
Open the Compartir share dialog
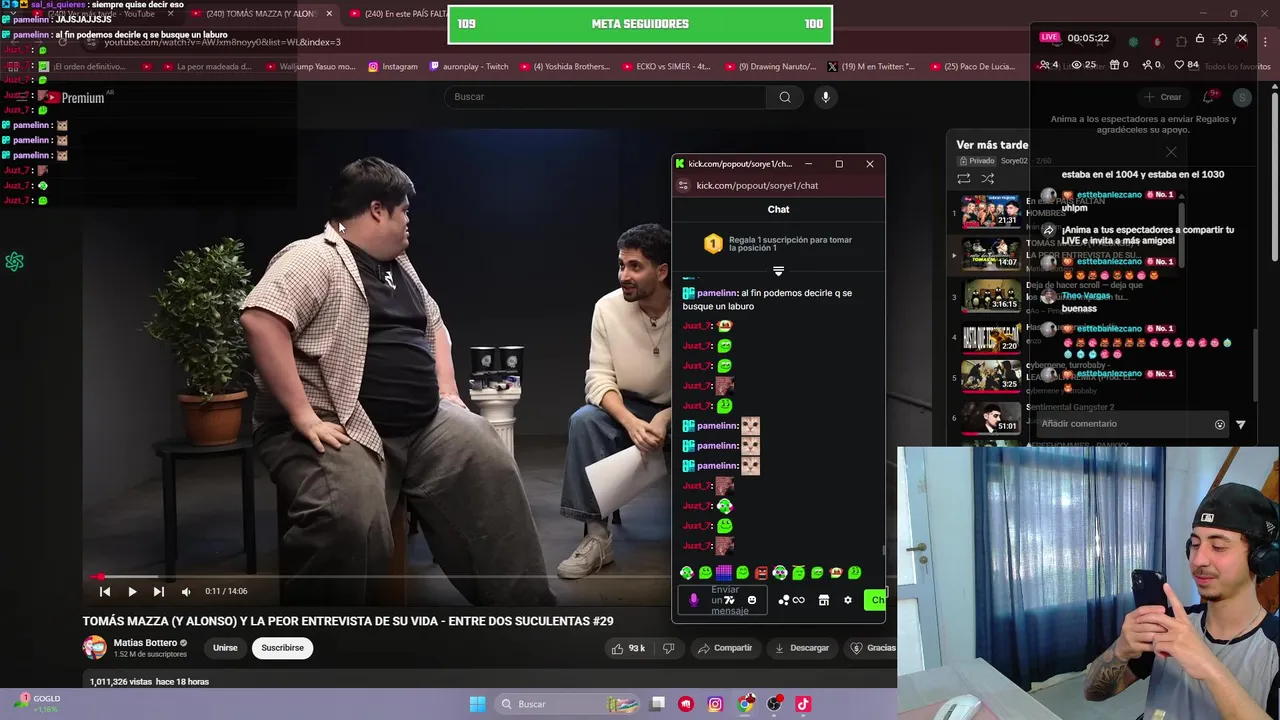coord(724,648)
